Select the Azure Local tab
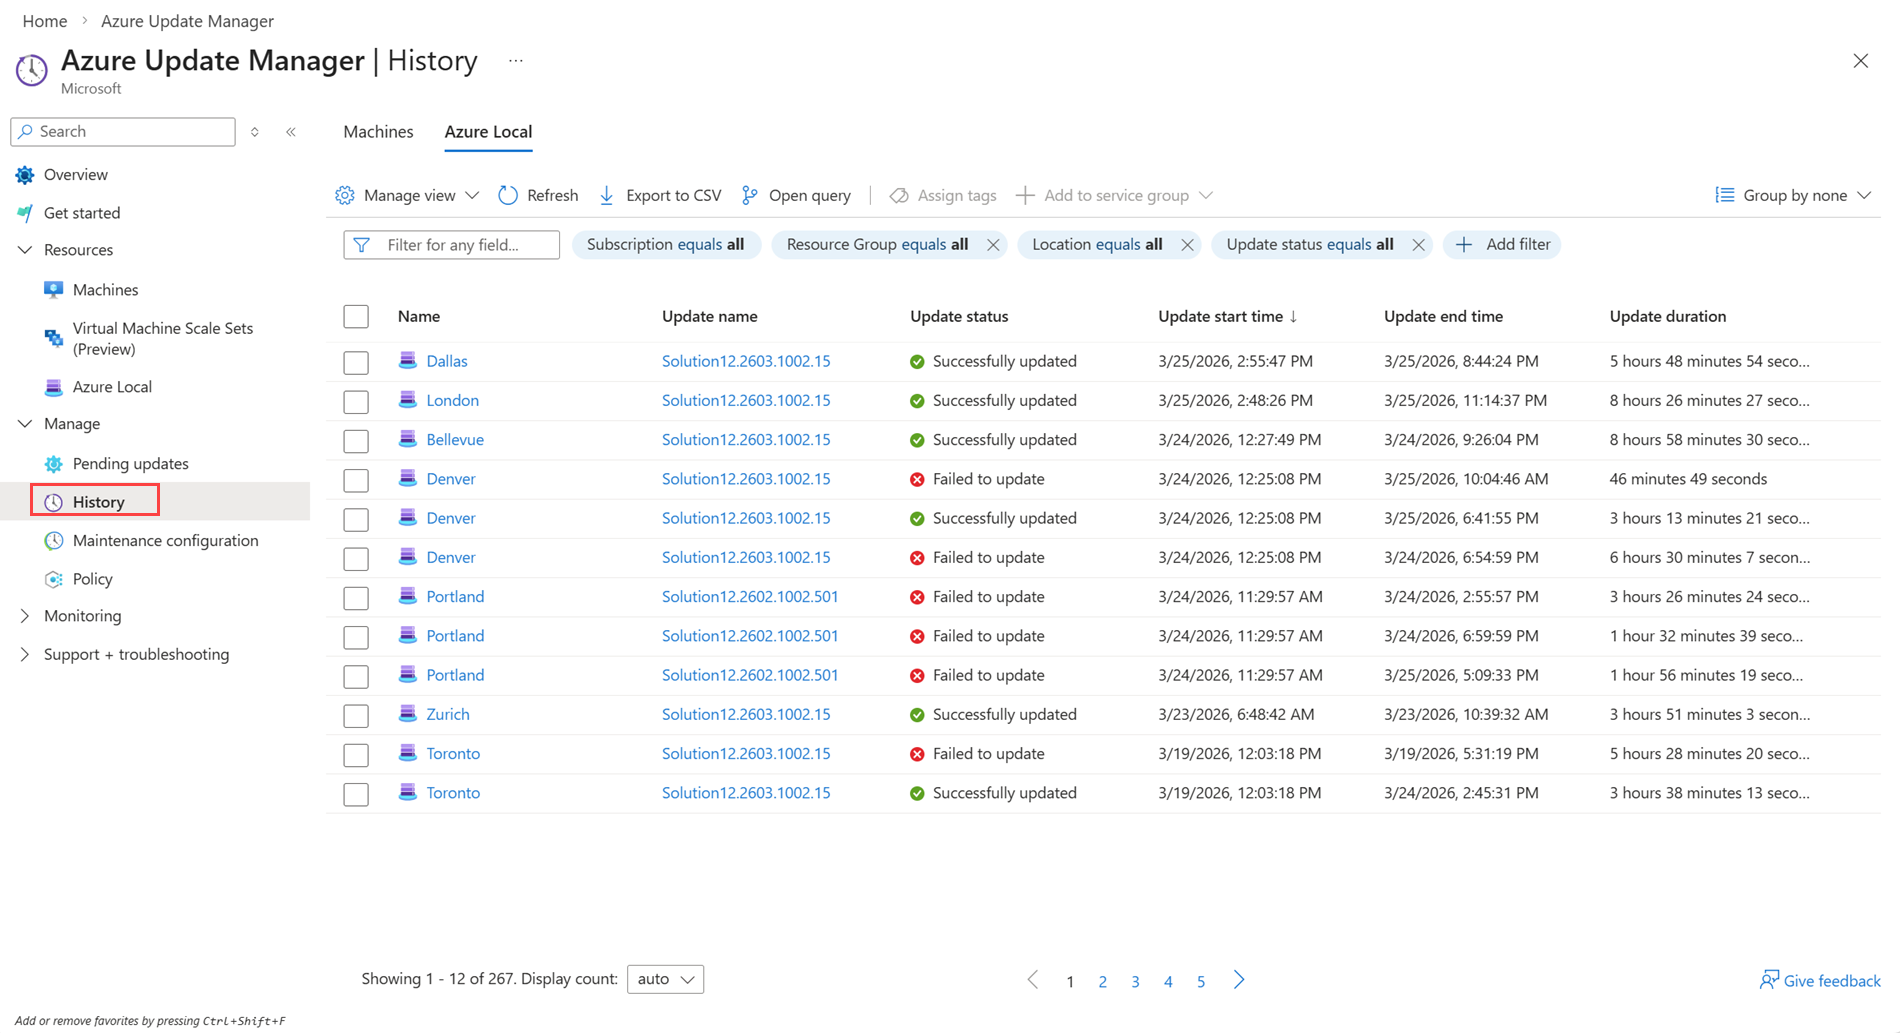This screenshot has width=1900, height=1033. point(488,131)
